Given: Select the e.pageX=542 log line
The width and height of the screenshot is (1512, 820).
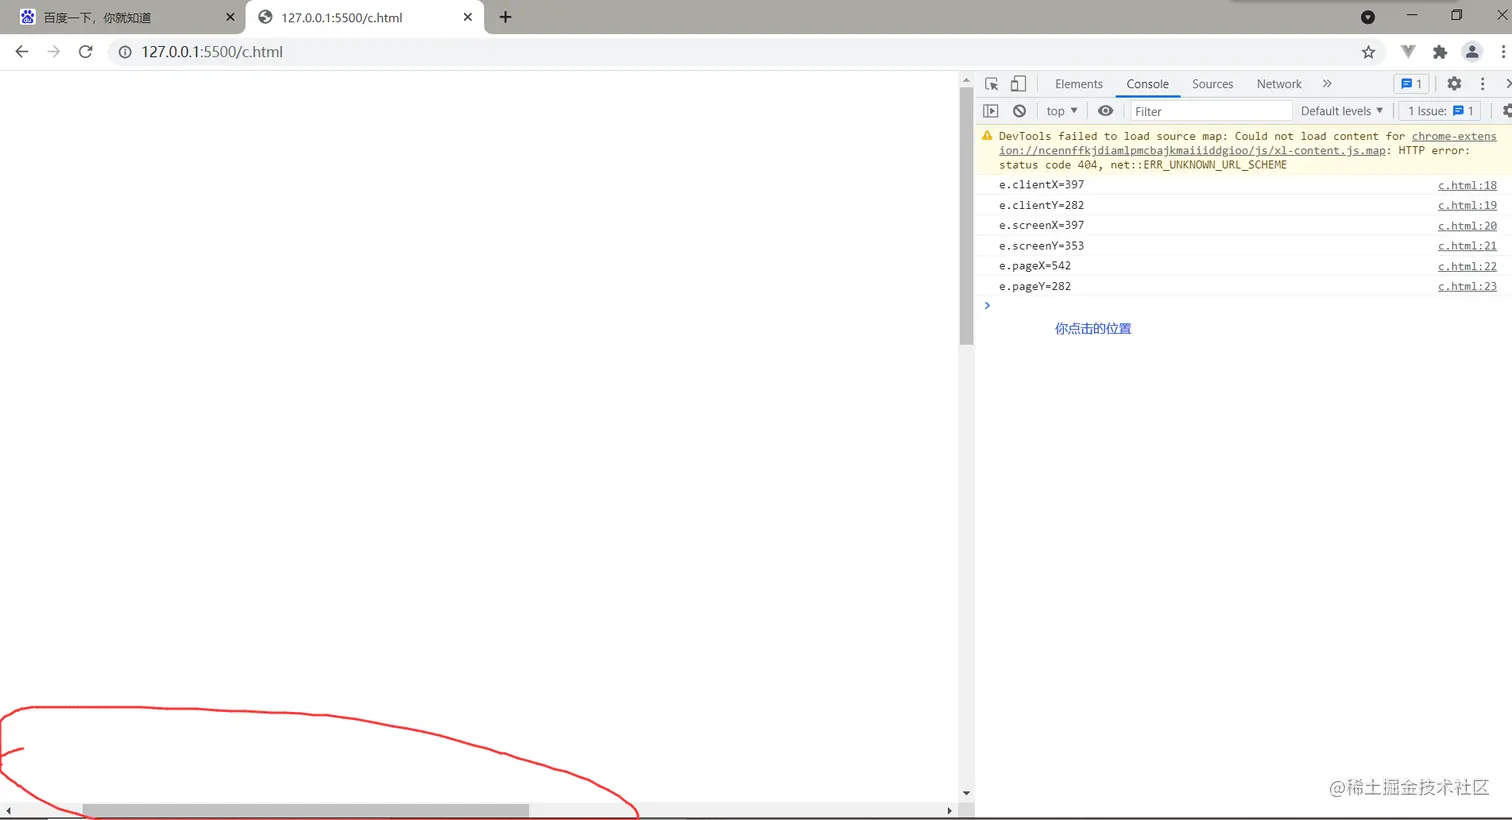Looking at the screenshot, I should 1035,266.
